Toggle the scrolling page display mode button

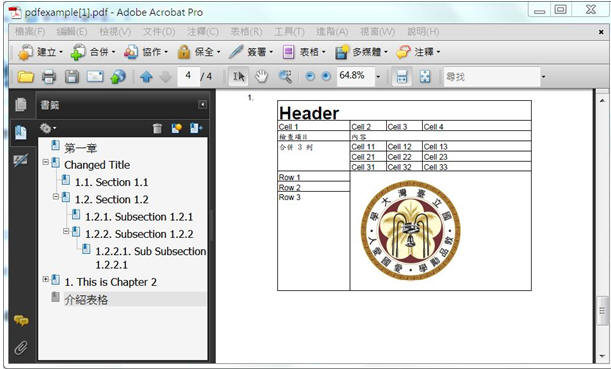point(402,76)
